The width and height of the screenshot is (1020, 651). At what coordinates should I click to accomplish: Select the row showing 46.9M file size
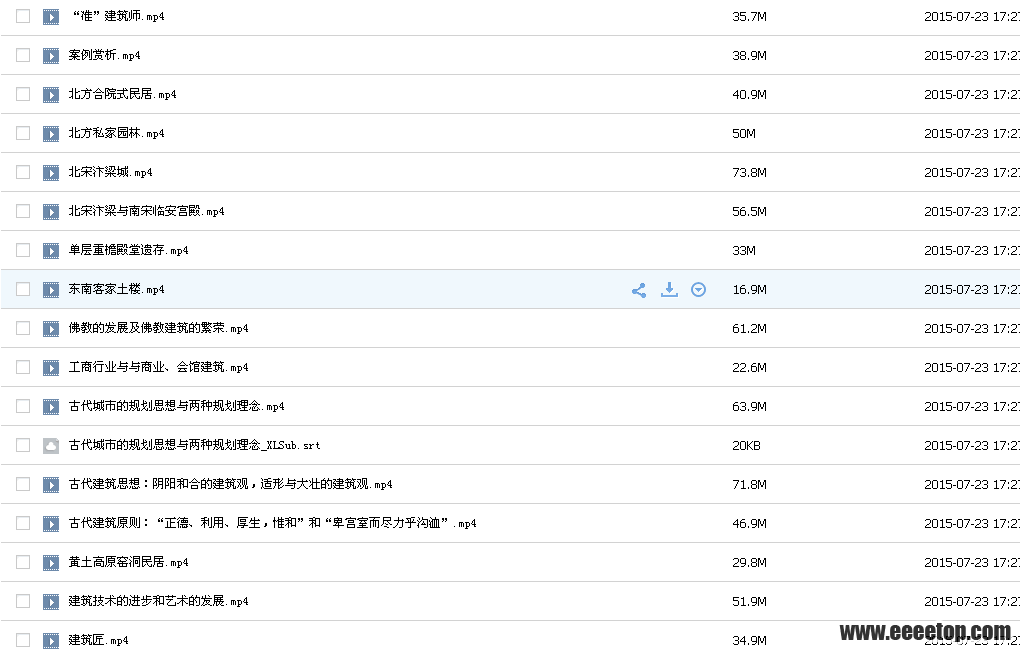(x=749, y=524)
